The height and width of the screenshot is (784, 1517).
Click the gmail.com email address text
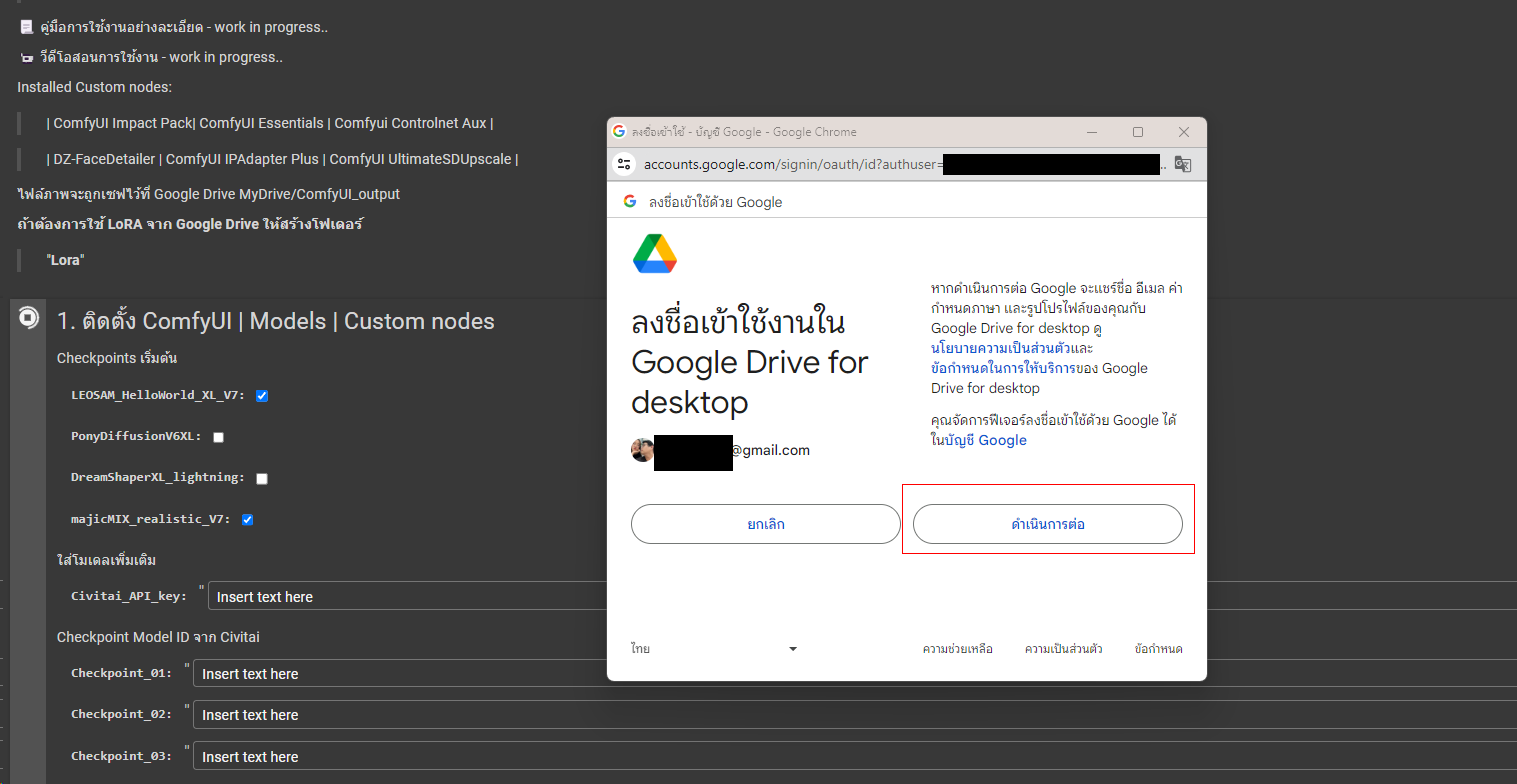[770, 450]
